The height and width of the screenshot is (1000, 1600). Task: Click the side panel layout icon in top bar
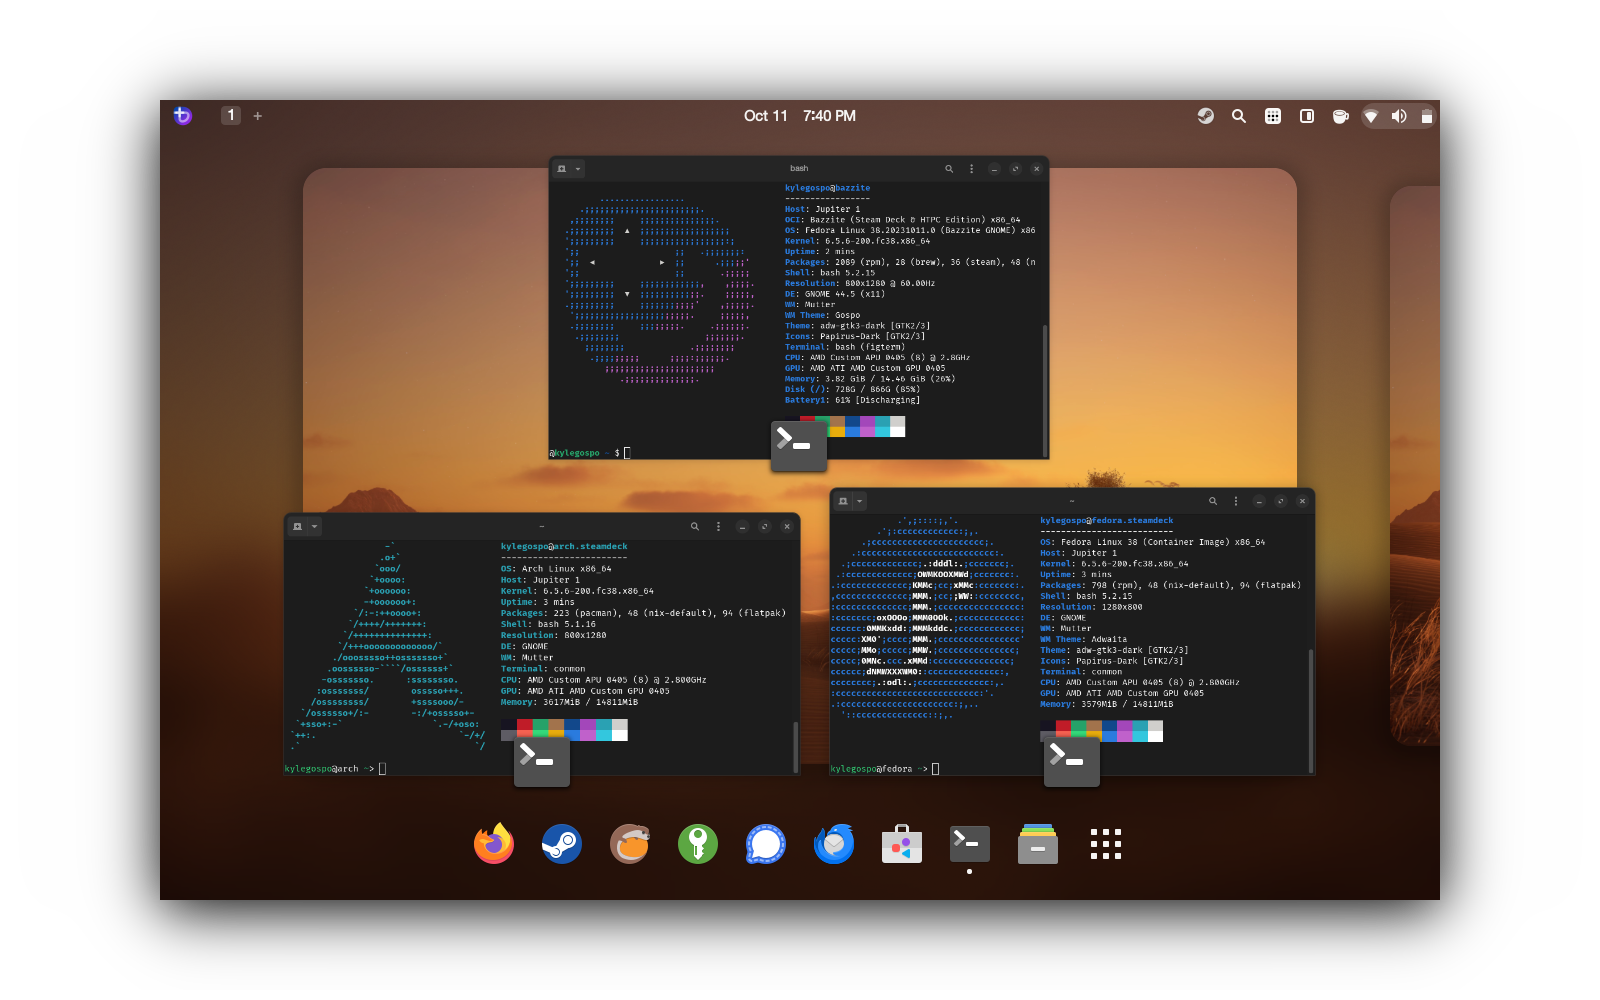click(x=1307, y=116)
